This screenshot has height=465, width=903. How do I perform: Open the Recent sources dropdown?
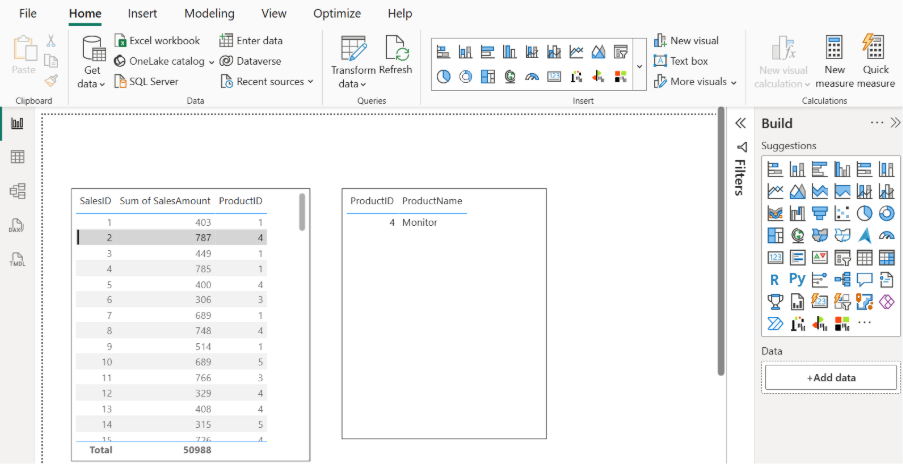[267, 82]
